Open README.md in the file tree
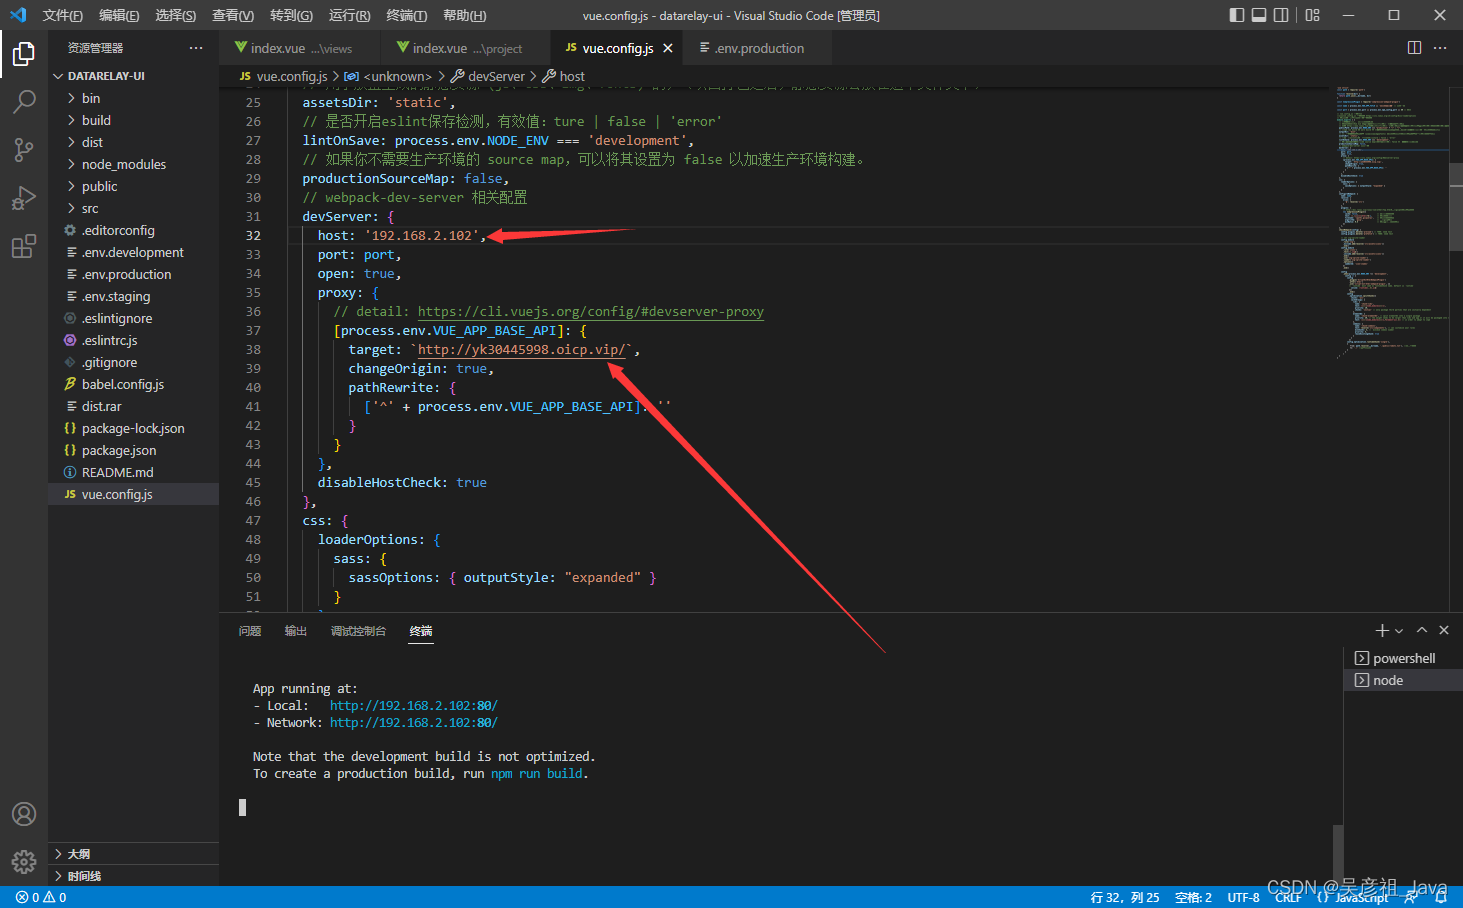This screenshot has width=1463, height=908. click(x=133, y=472)
